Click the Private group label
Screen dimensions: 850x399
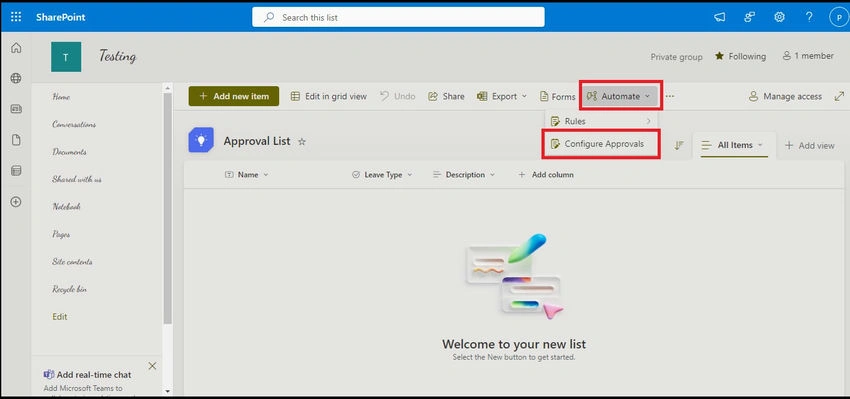pyautogui.click(x=677, y=57)
